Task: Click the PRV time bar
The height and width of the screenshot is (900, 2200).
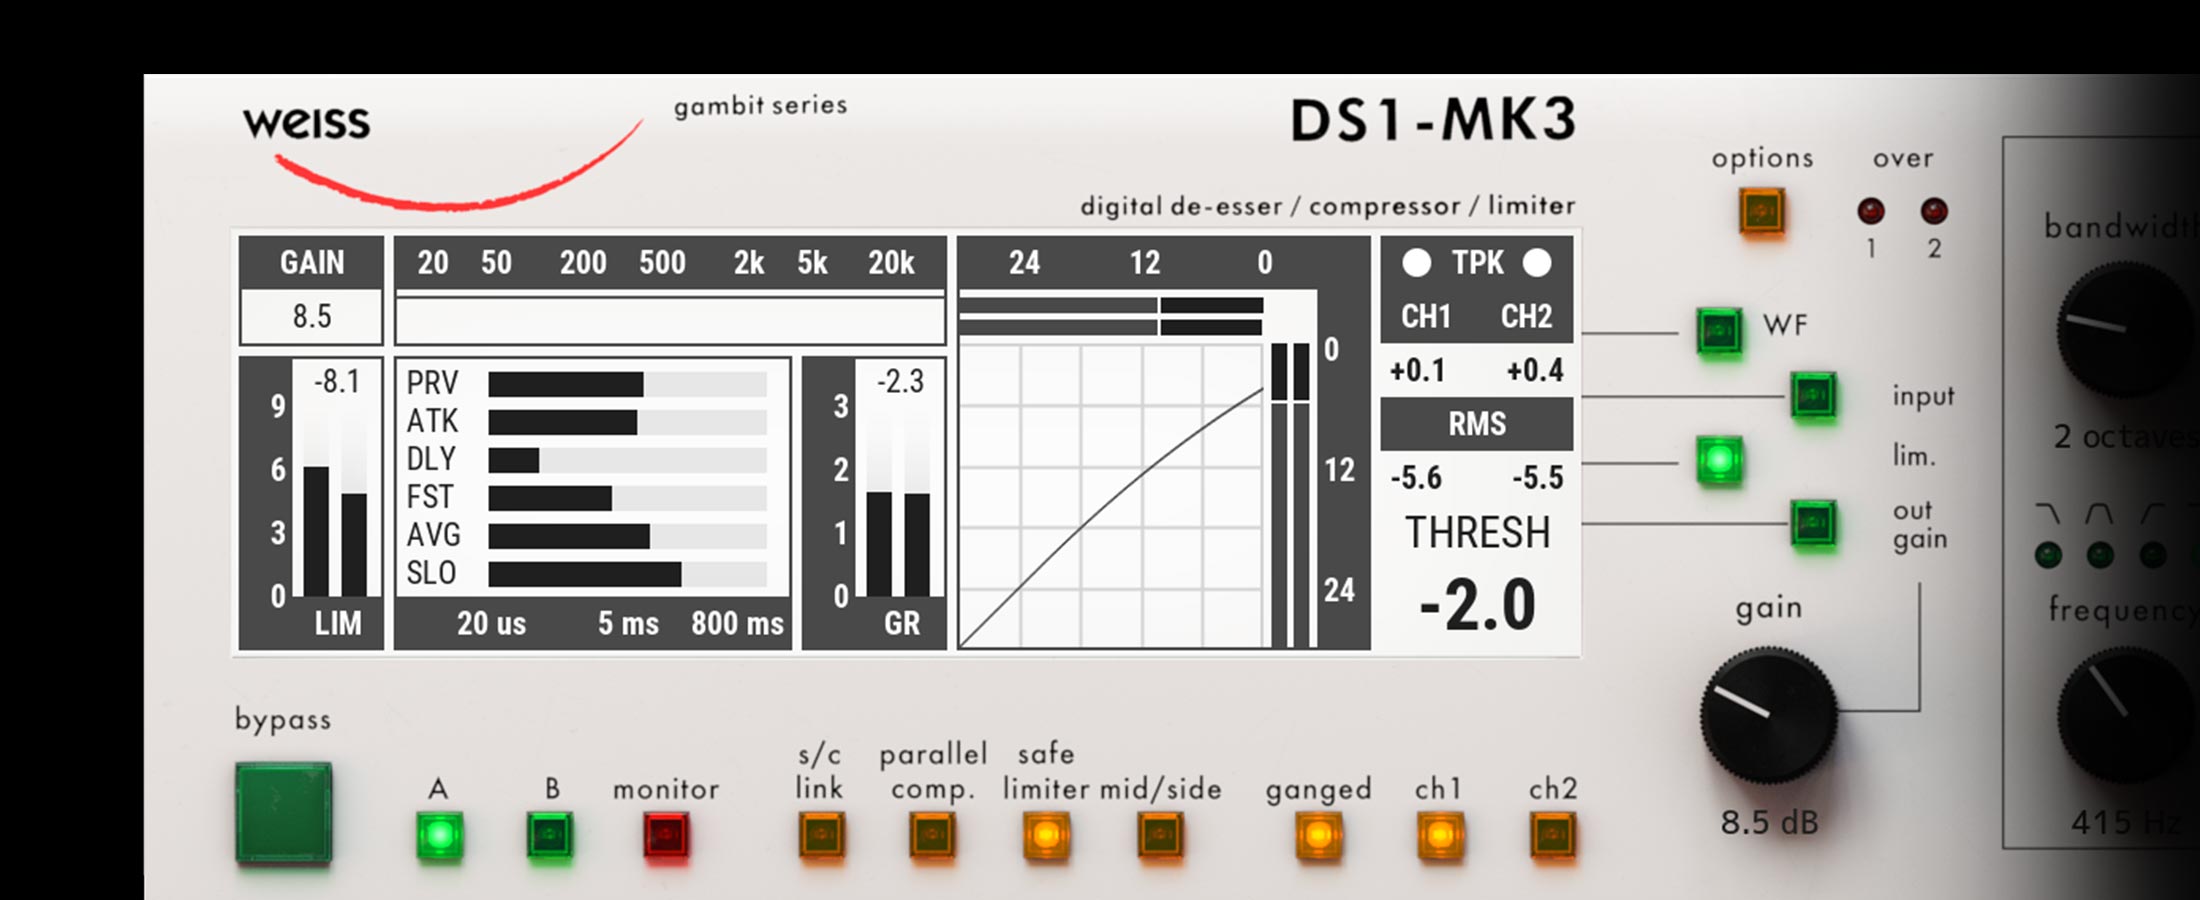Action: point(627,384)
